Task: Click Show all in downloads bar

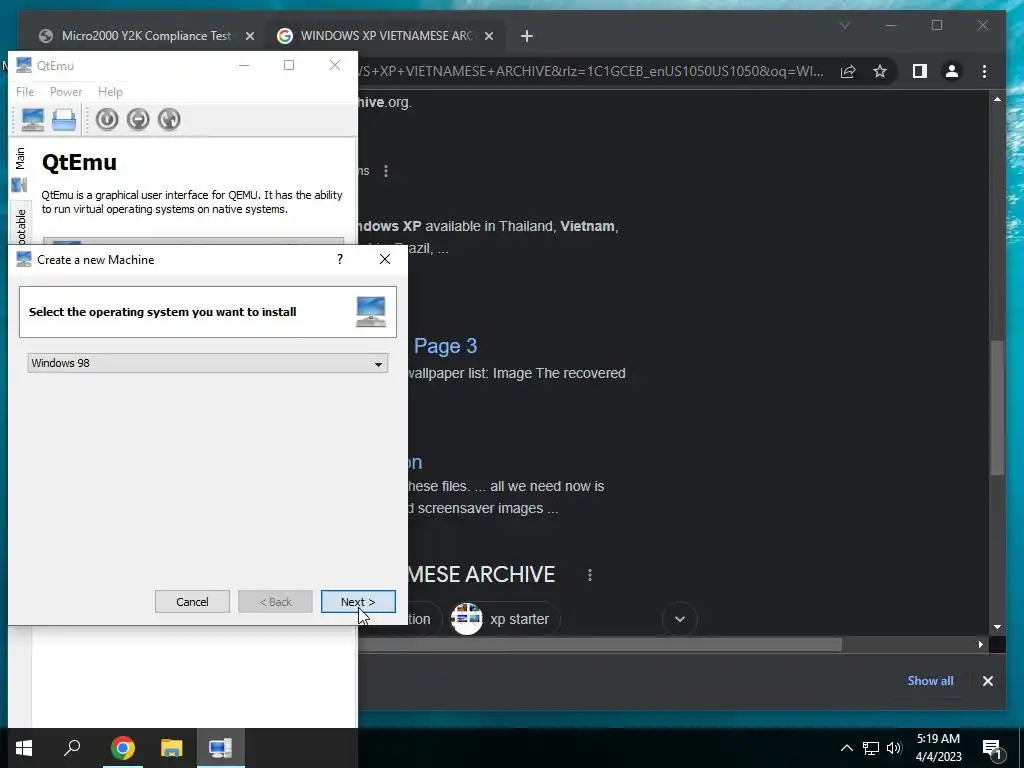Action: tap(930, 680)
